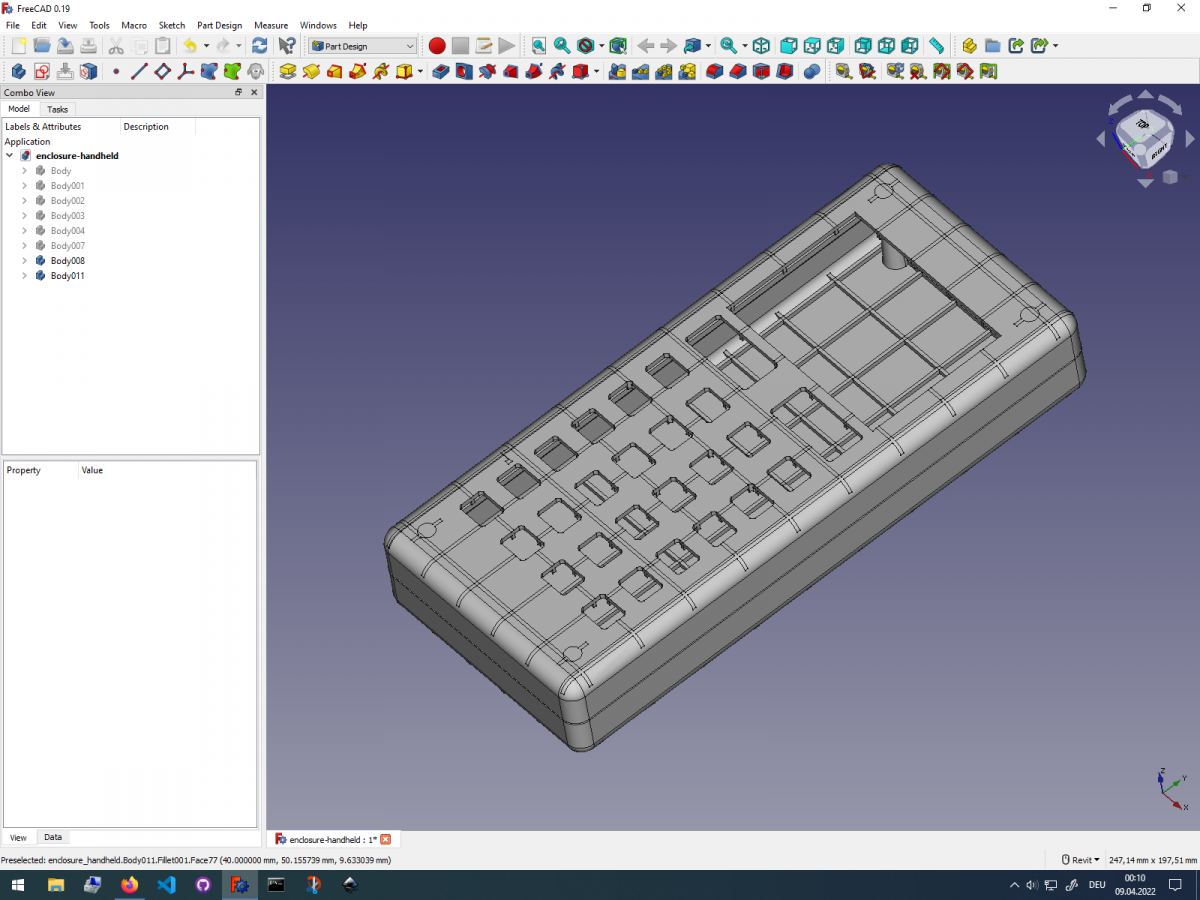Undo the last action
This screenshot has height=900, width=1200.
click(189, 45)
